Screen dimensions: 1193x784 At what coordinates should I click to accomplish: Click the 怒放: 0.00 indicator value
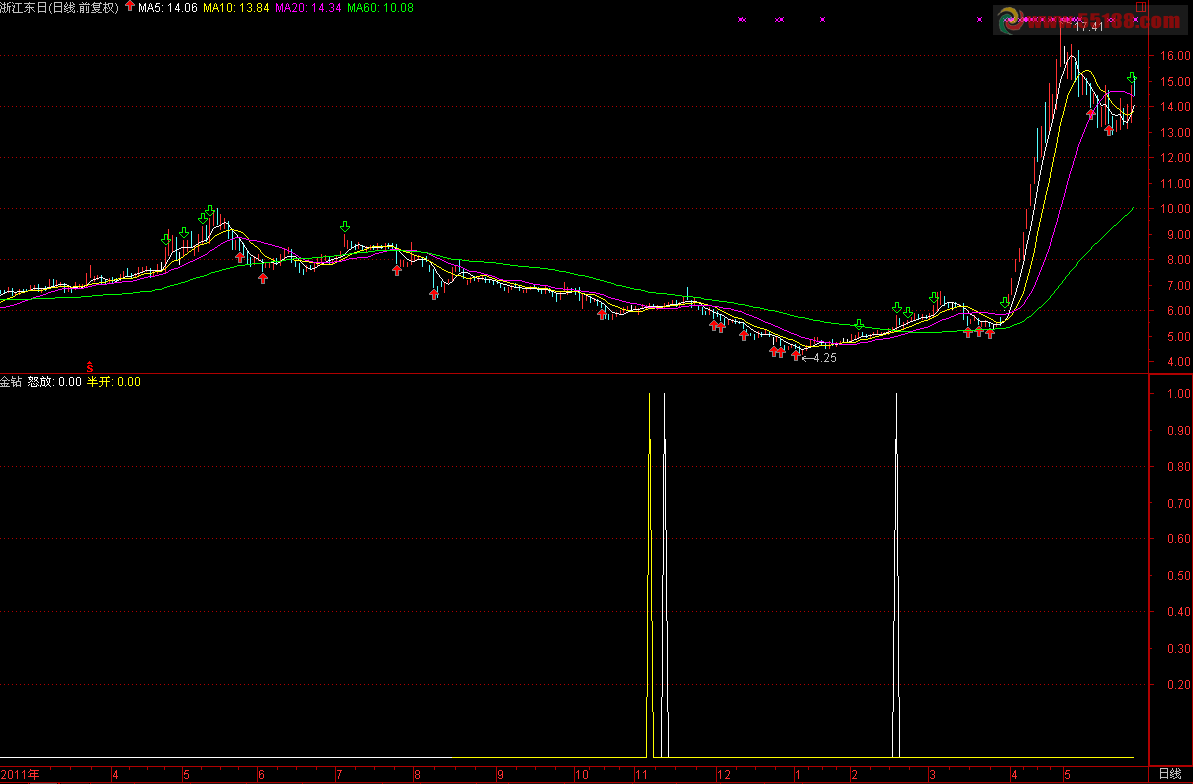55,382
